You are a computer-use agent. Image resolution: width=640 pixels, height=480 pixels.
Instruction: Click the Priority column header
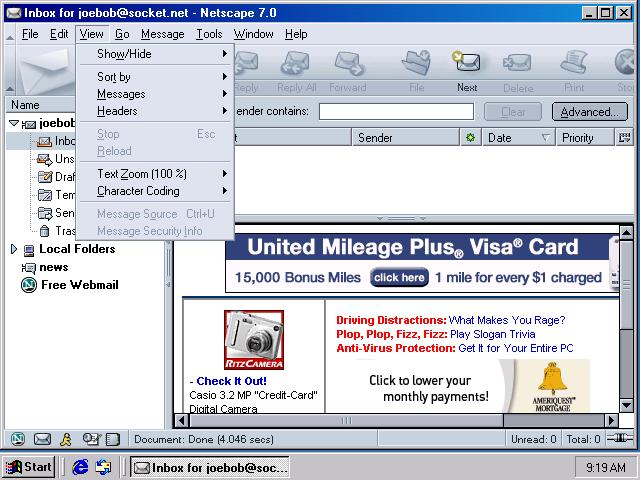584,138
